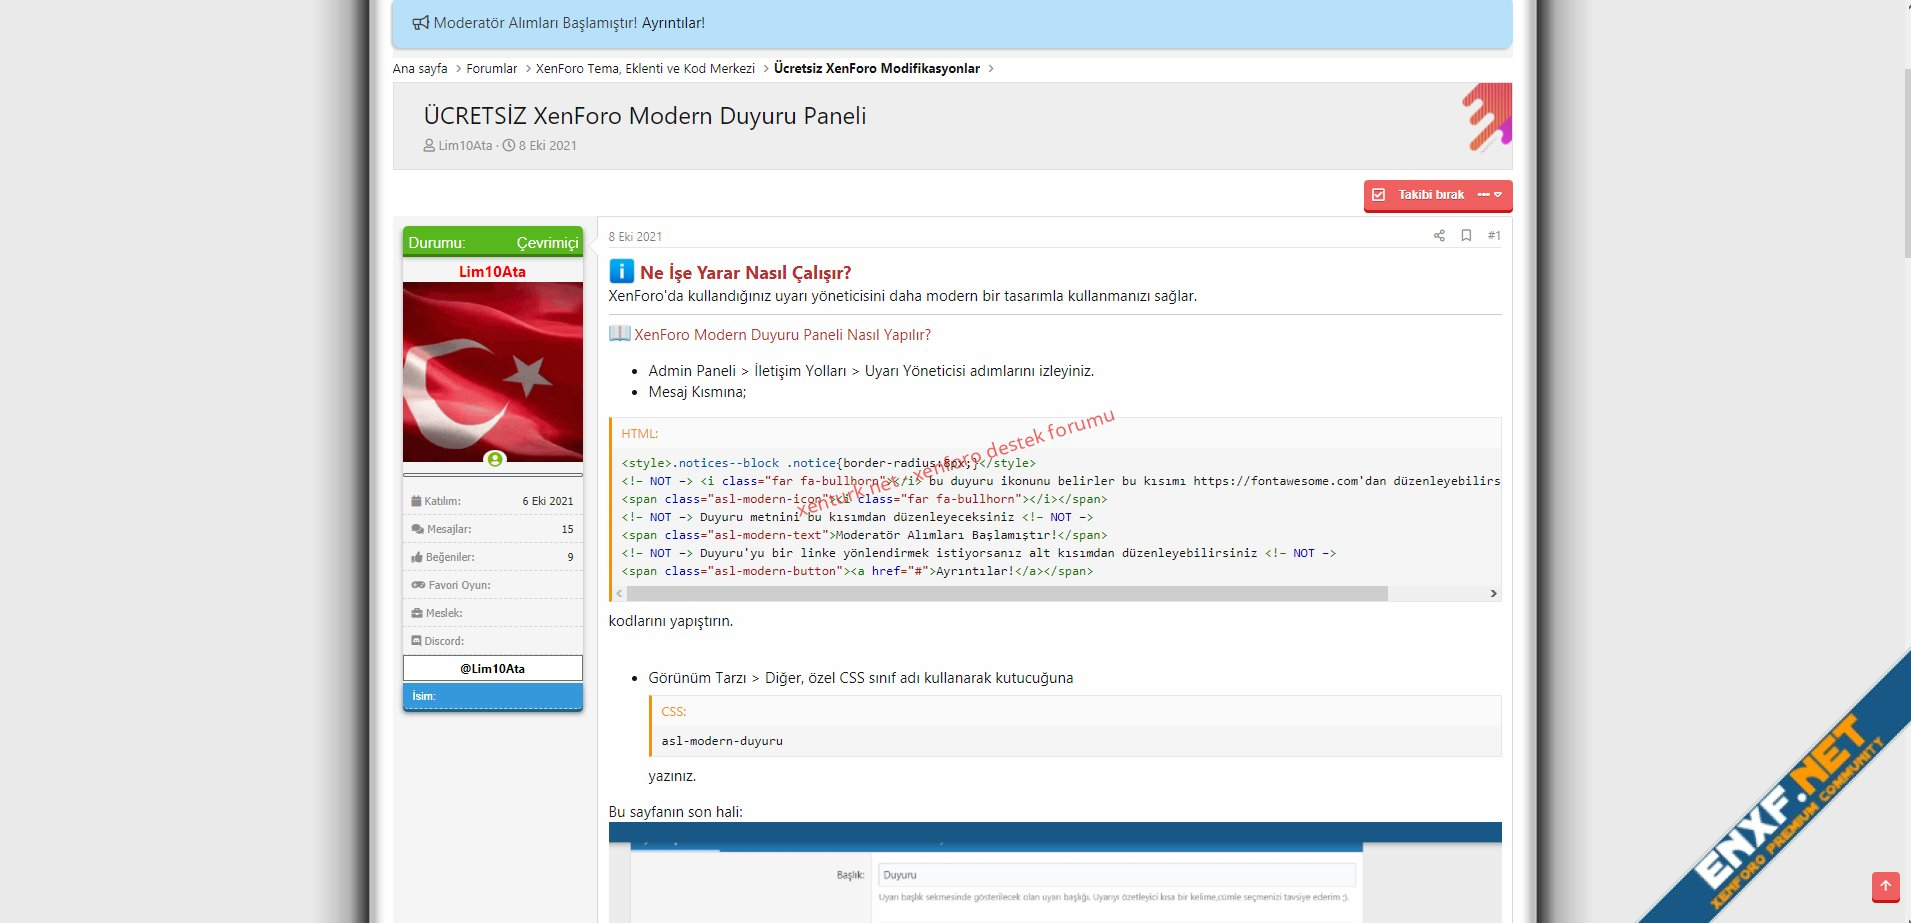The height and width of the screenshot is (923, 1911).
Task: Open the post permalink '#1'
Action: [1494, 236]
